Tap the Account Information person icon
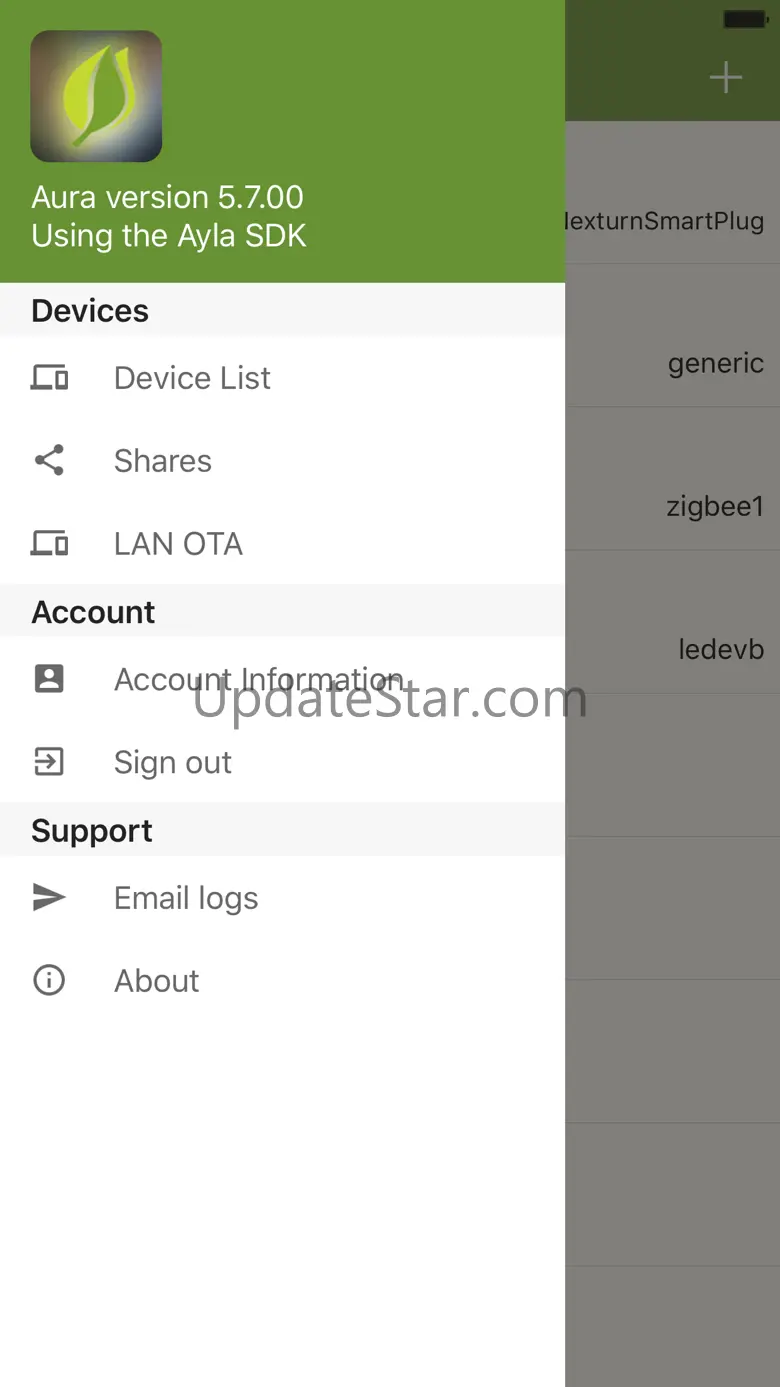The image size is (780, 1387). point(49,679)
